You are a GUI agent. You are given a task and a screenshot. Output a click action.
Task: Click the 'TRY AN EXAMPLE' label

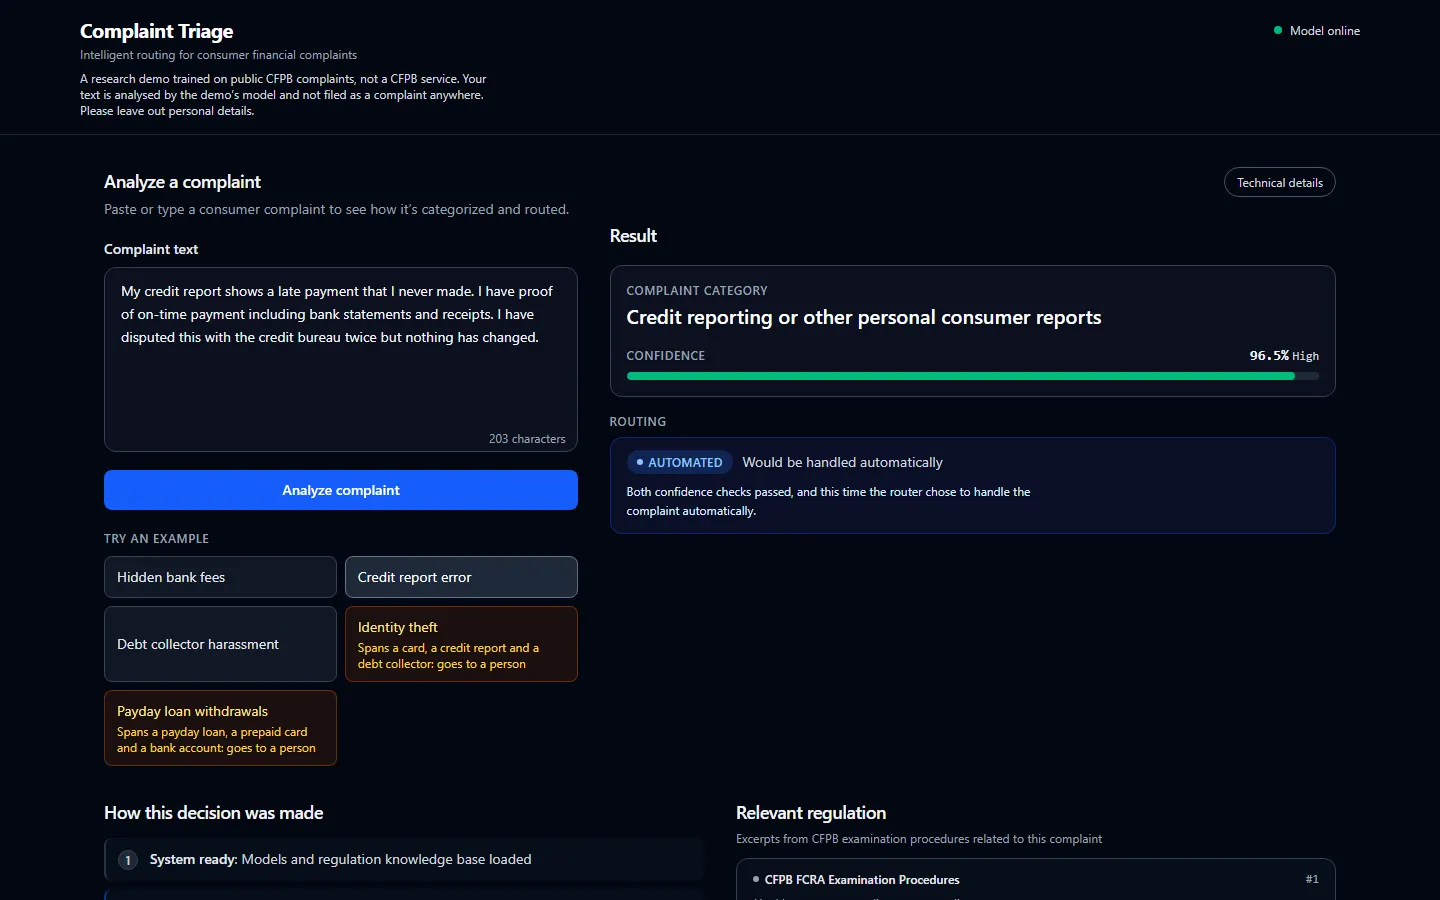156,538
